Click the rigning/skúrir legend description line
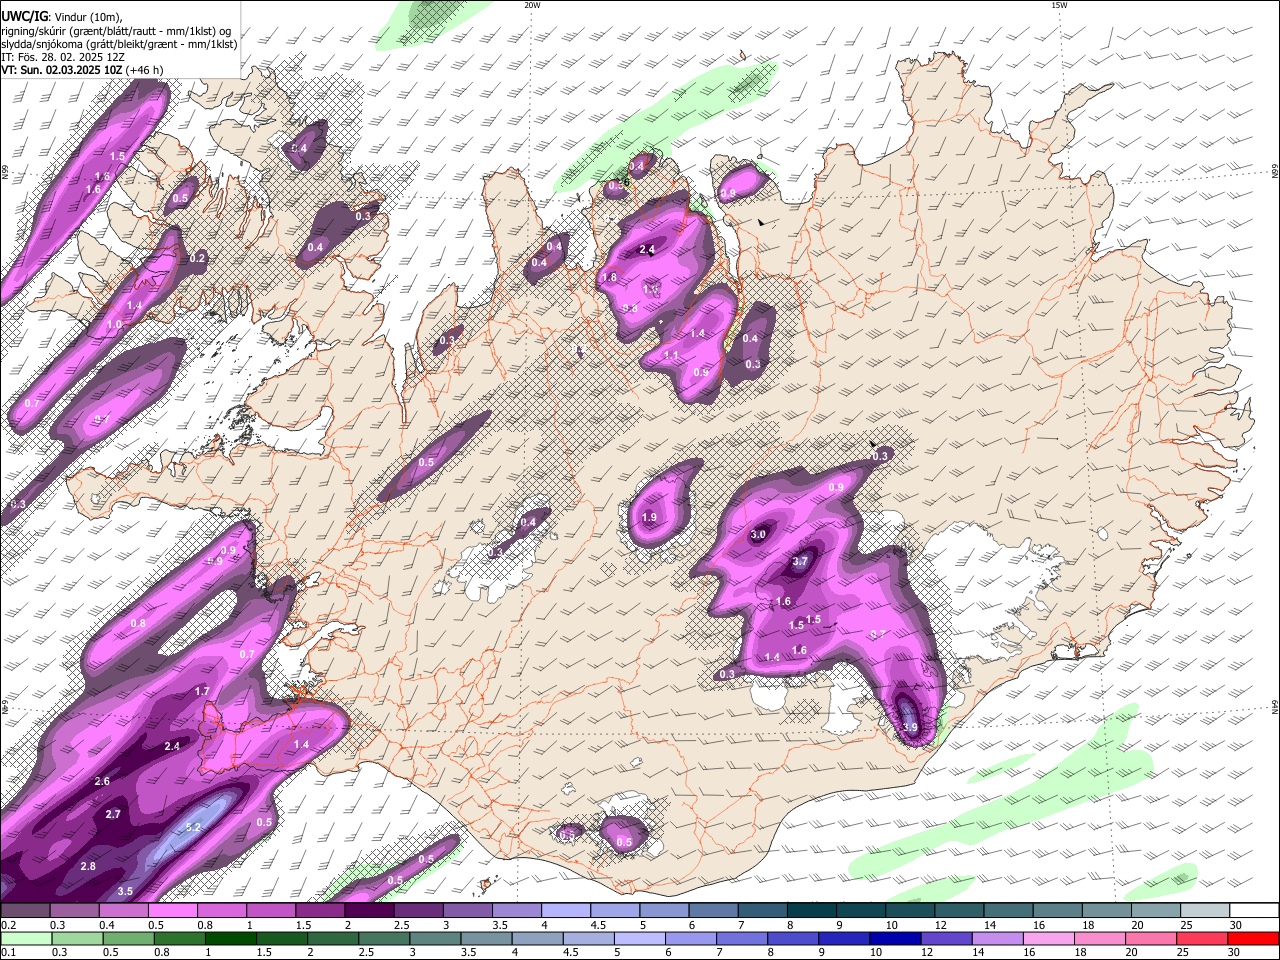Screen dimensions: 1280x960 [117, 30]
